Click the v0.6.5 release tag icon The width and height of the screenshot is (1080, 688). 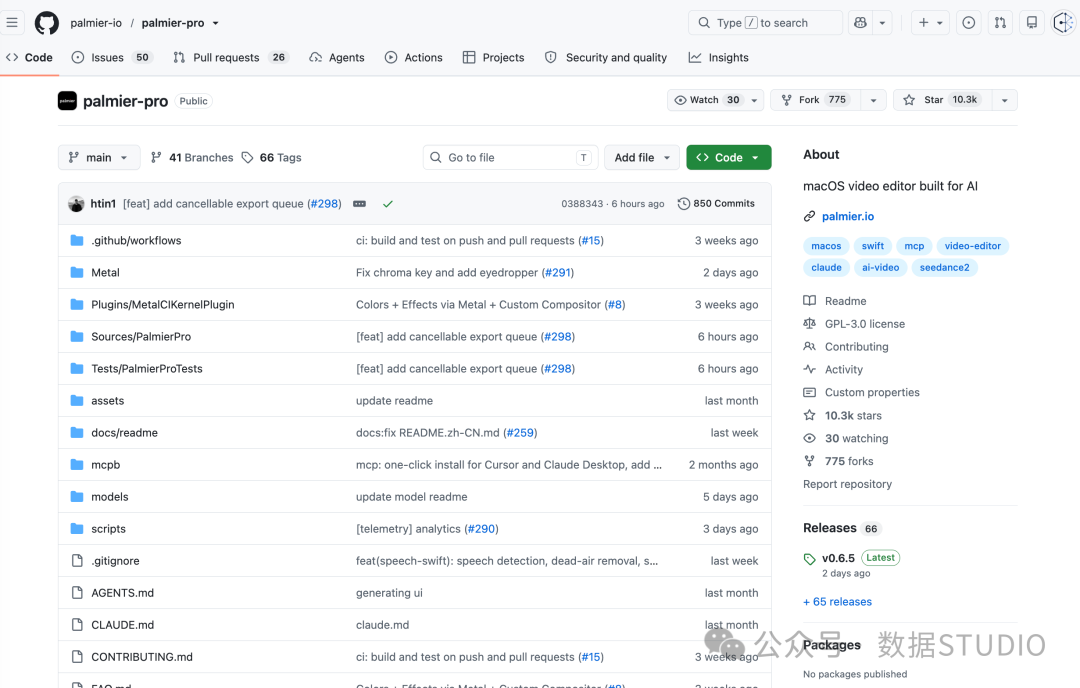tap(809, 559)
